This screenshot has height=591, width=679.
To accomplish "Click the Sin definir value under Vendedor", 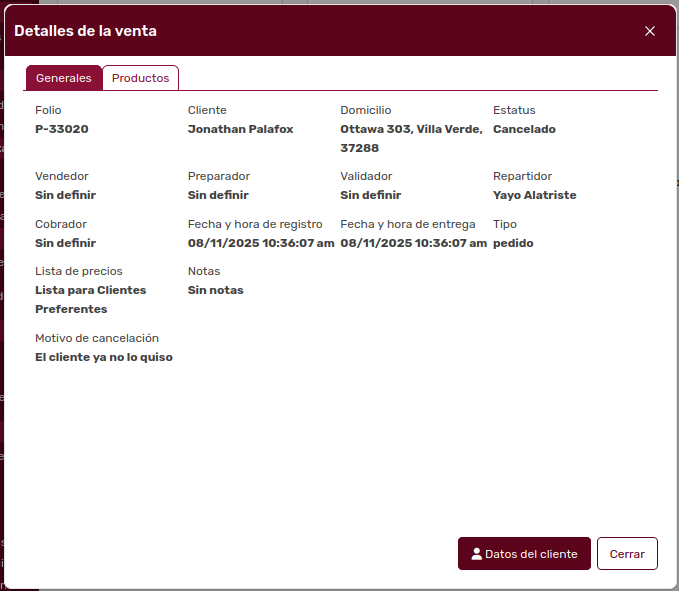I will 65,195.
